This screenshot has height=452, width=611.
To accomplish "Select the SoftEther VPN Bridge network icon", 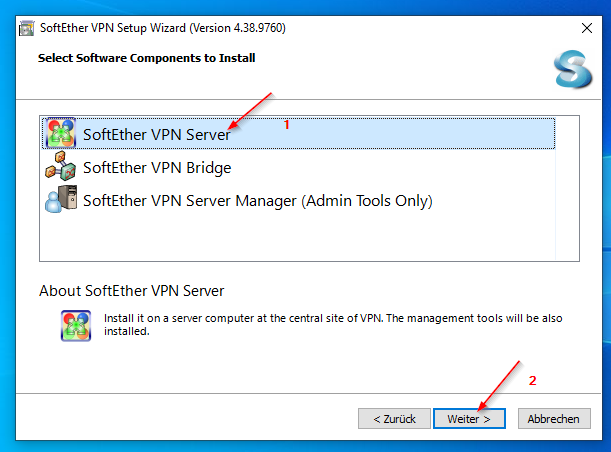I will click(61, 166).
